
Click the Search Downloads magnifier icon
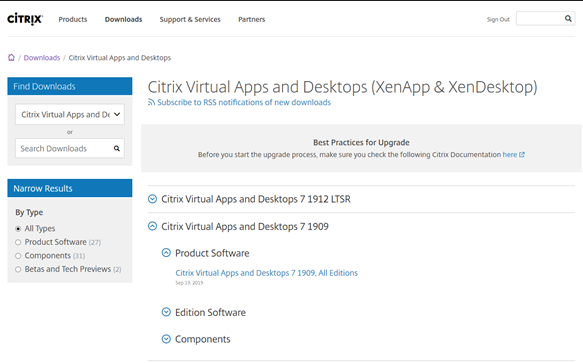pos(117,148)
